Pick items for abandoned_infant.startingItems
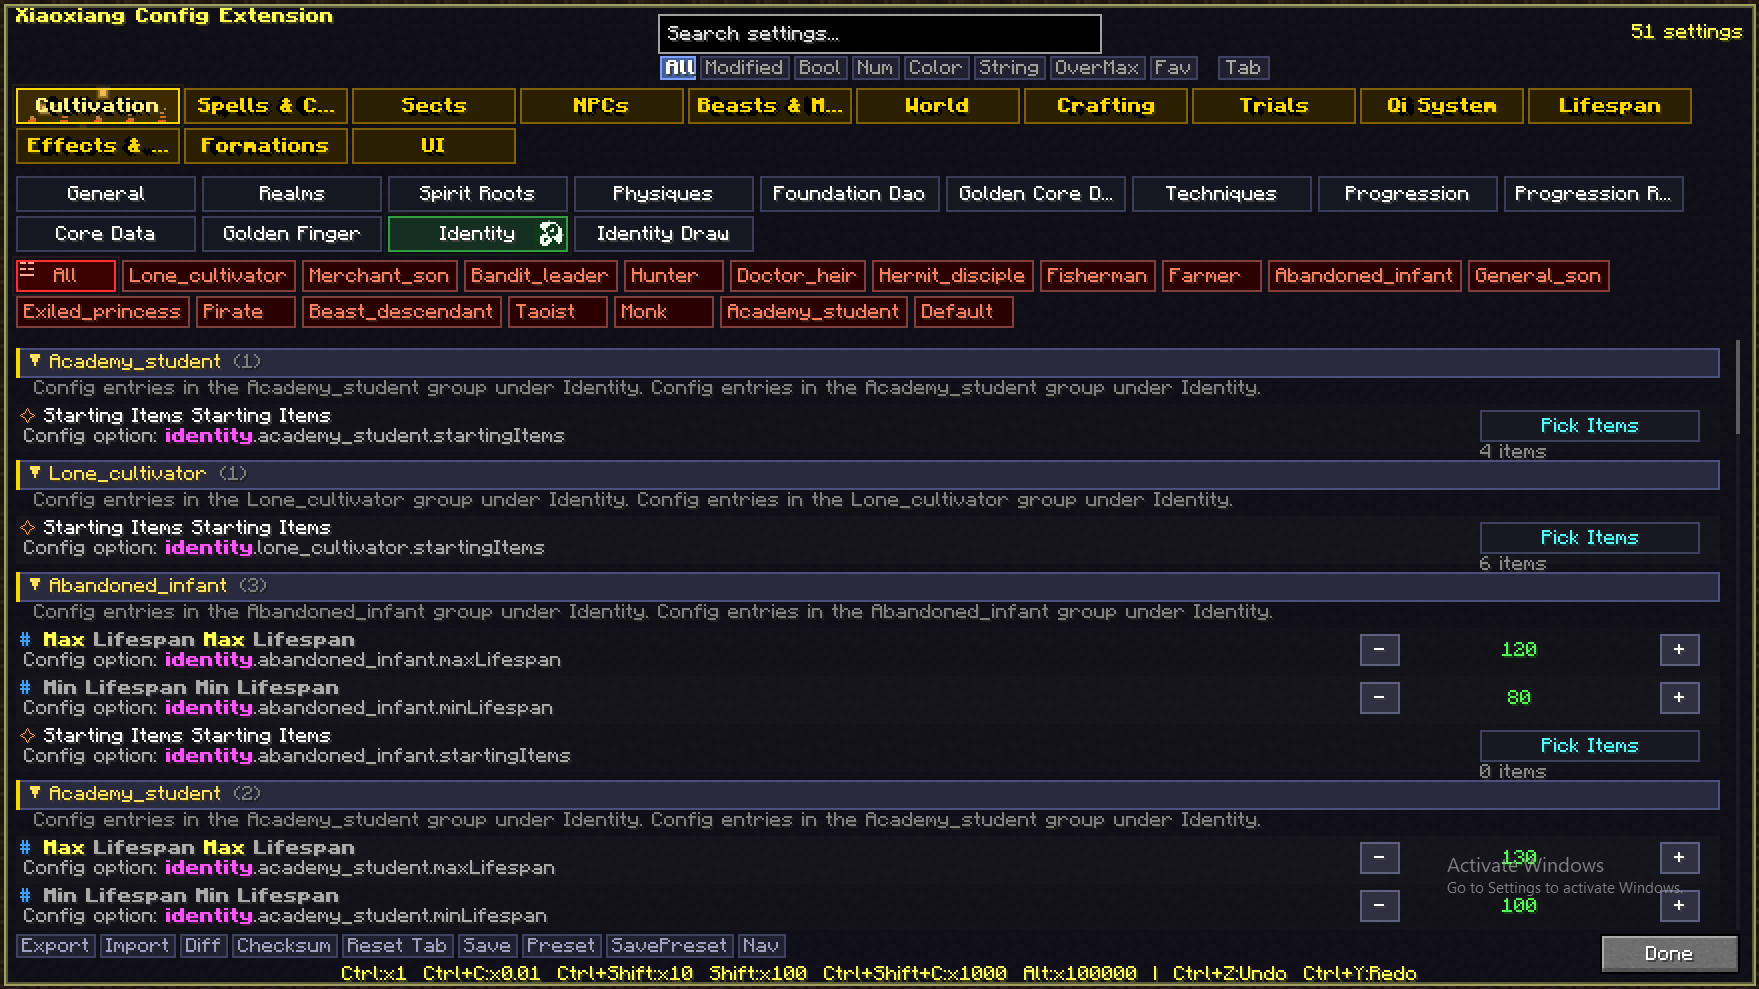1759x989 pixels. point(1589,746)
